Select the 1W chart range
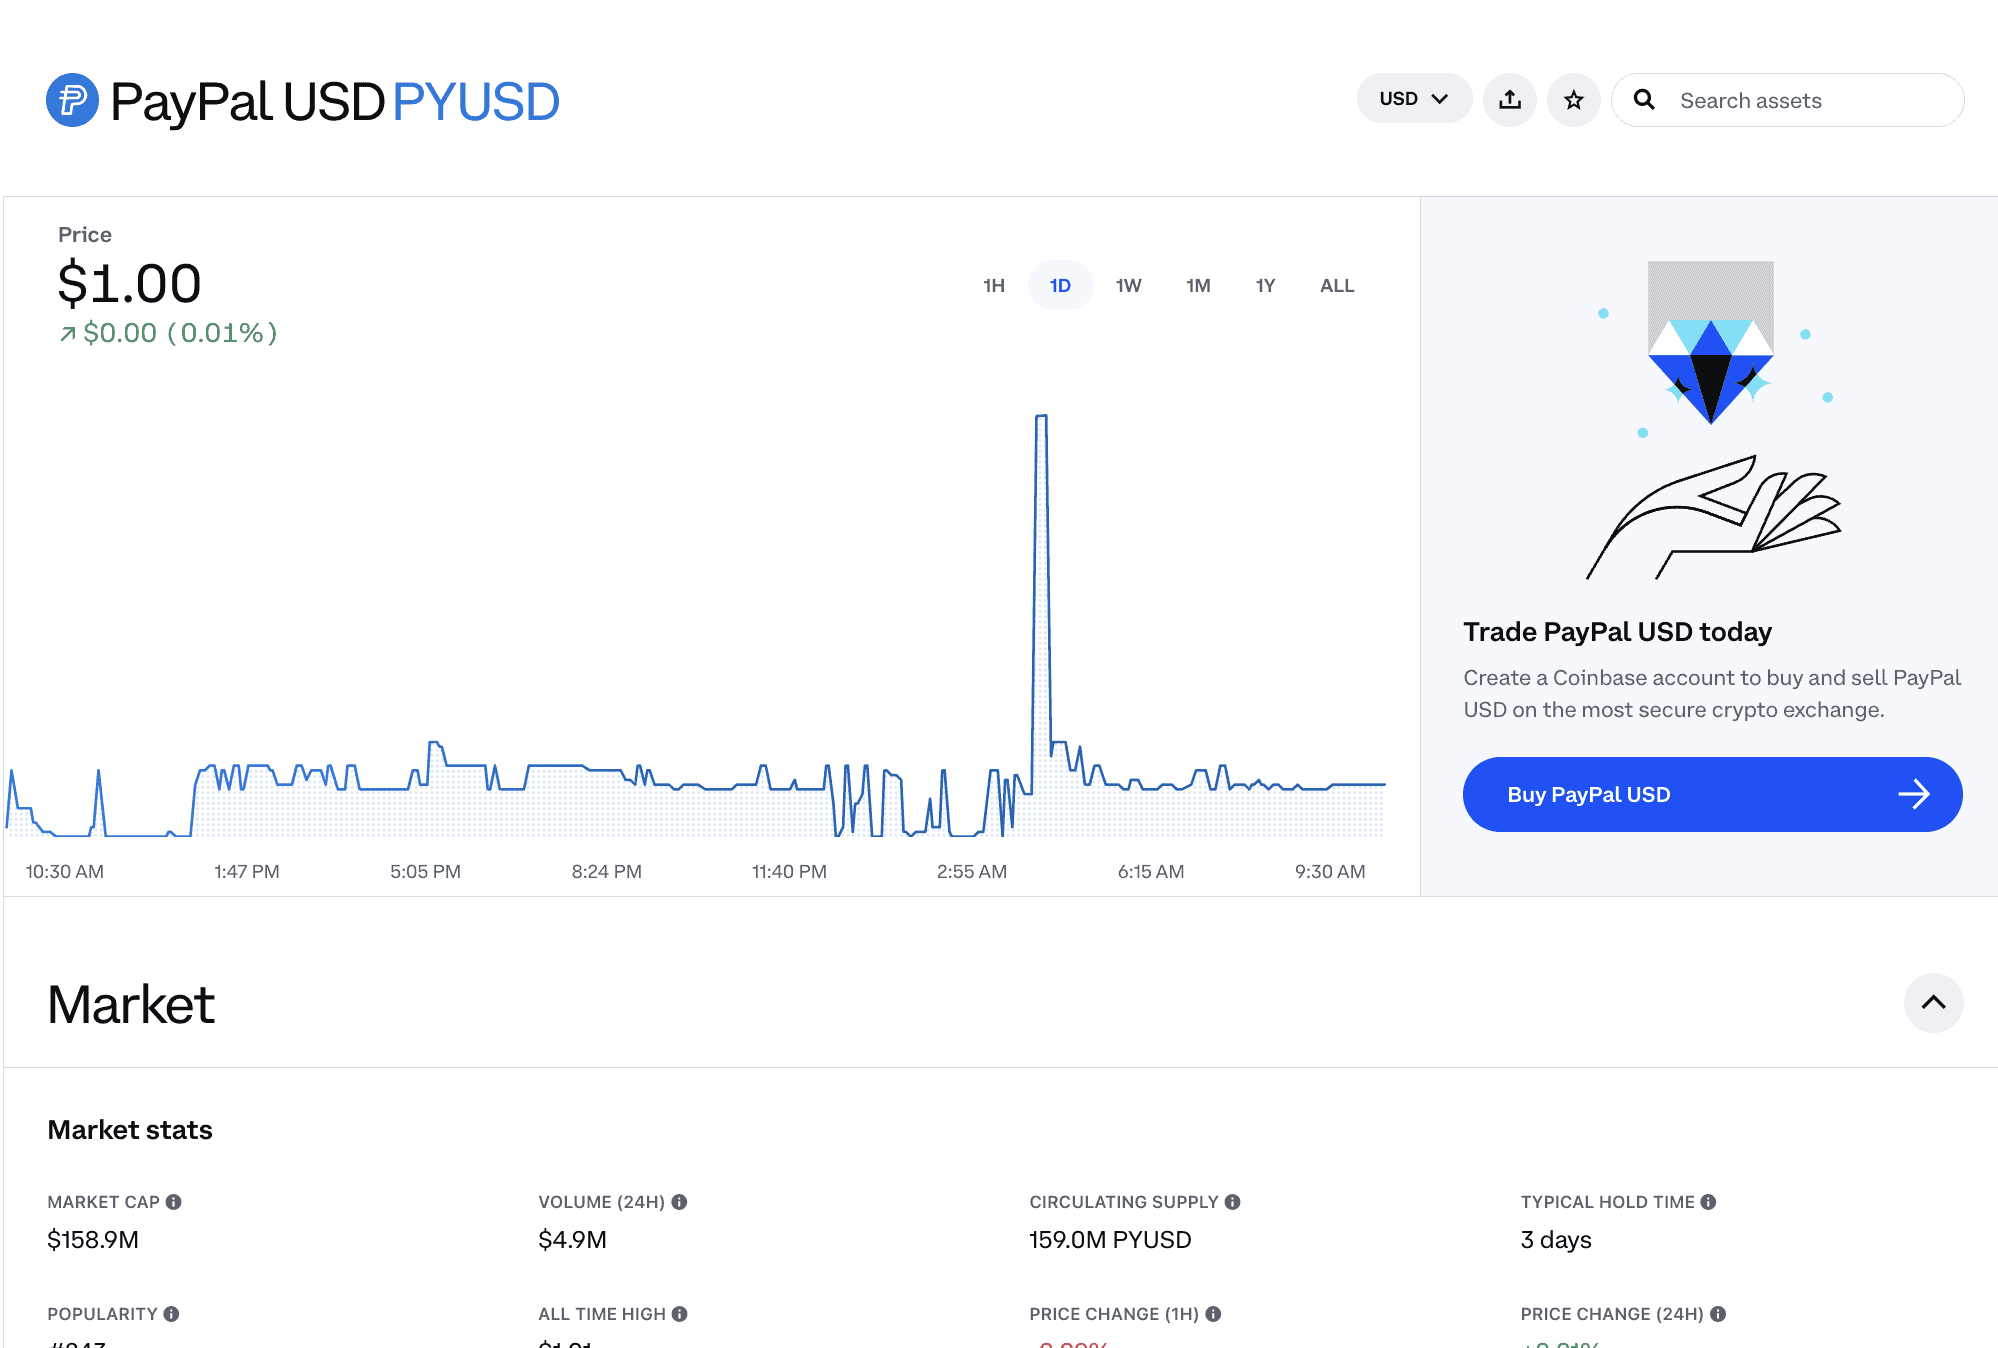Screen dimensions: 1998x1348 point(1128,286)
